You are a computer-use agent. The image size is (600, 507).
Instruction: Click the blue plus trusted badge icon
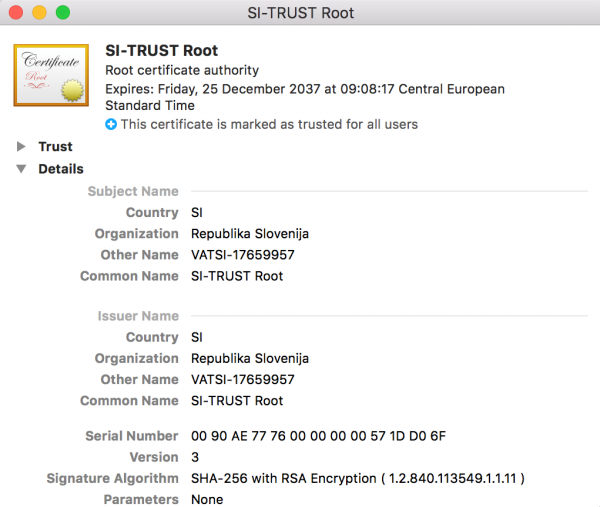point(111,124)
